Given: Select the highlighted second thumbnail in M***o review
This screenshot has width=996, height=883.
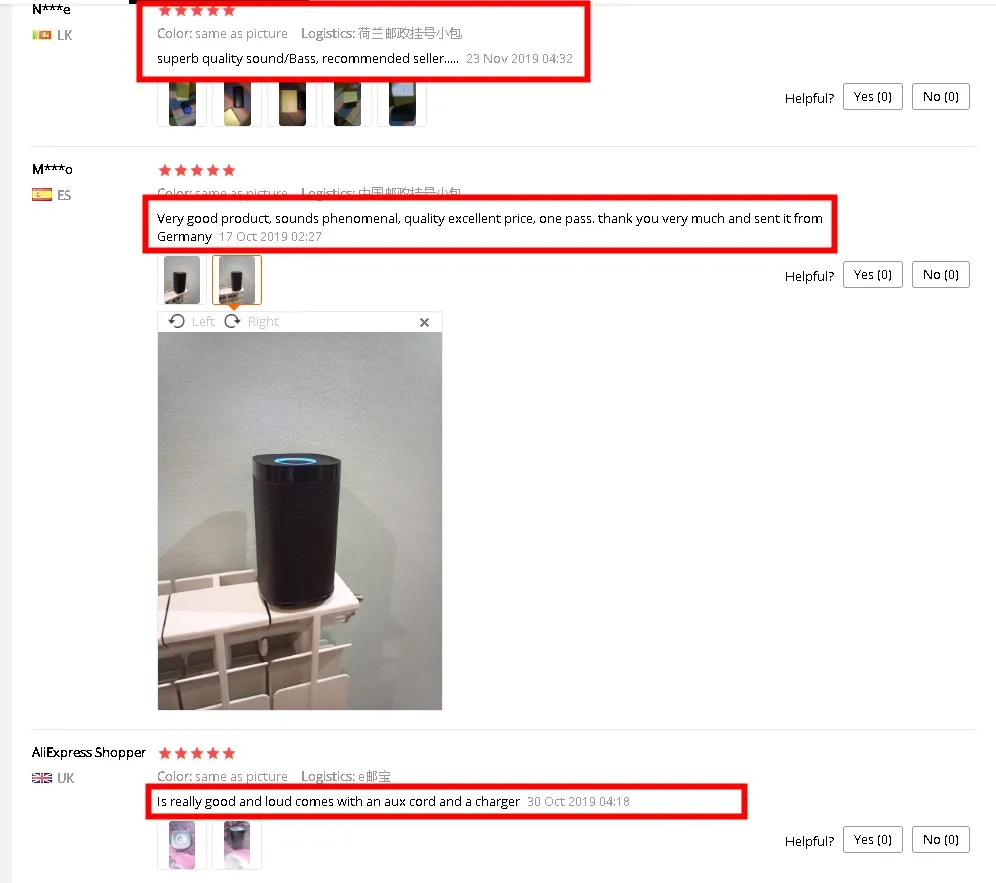Looking at the screenshot, I should point(237,280).
